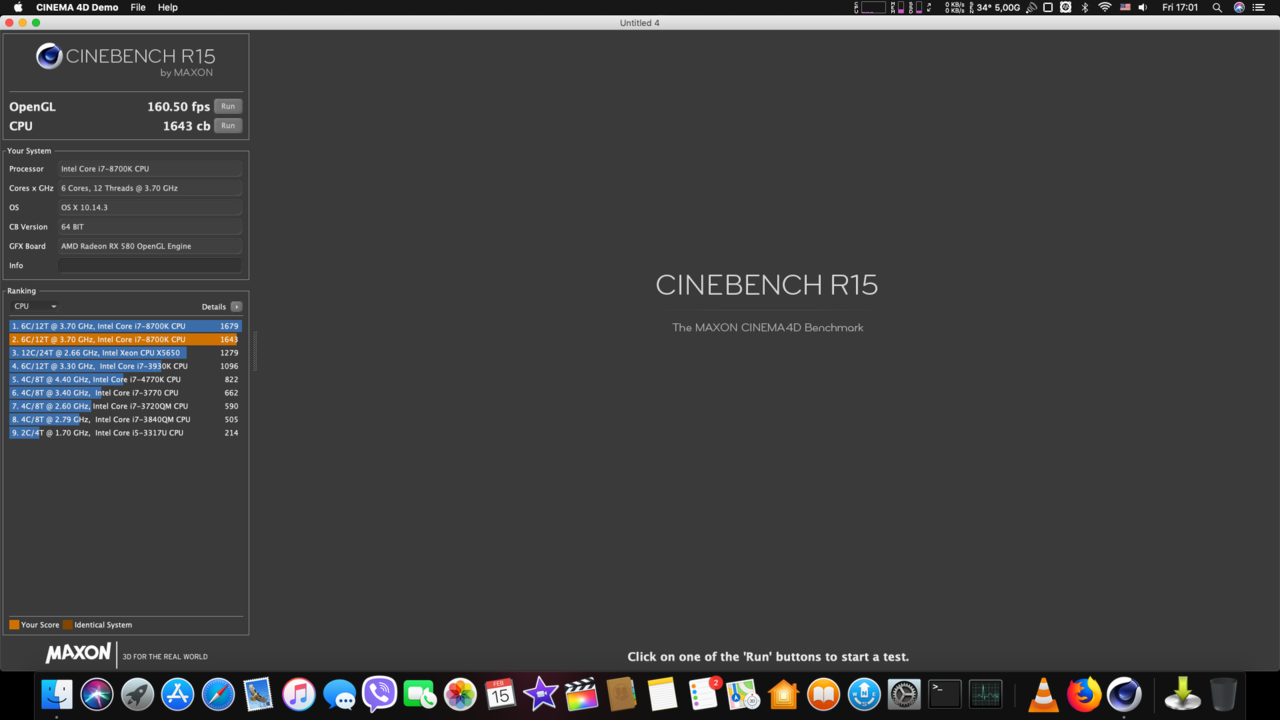Open Reminders with badge 2 in dock
The image size is (1280, 720).
[x=703, y=694]
